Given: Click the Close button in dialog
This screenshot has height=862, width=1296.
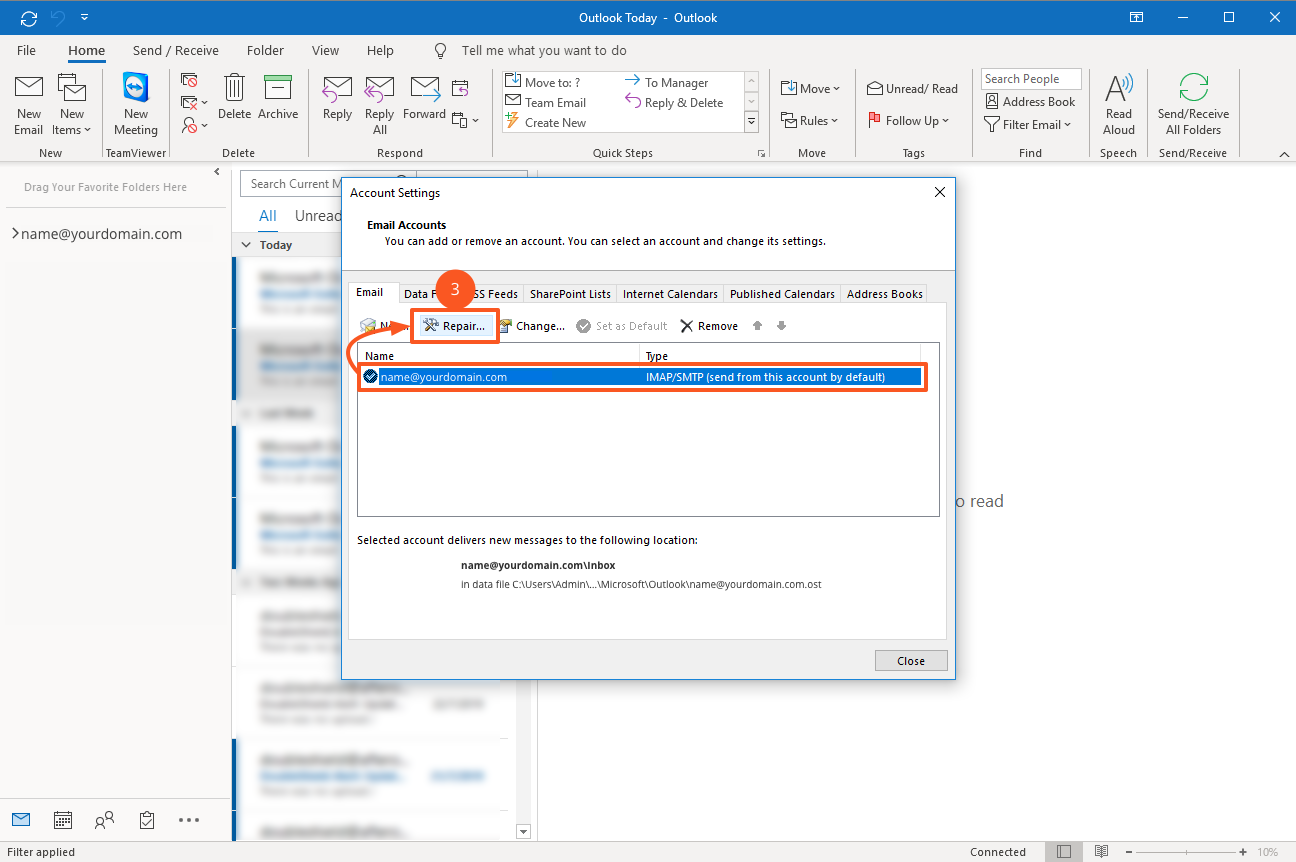Looking at the screenshot, I should click(910, 661).
